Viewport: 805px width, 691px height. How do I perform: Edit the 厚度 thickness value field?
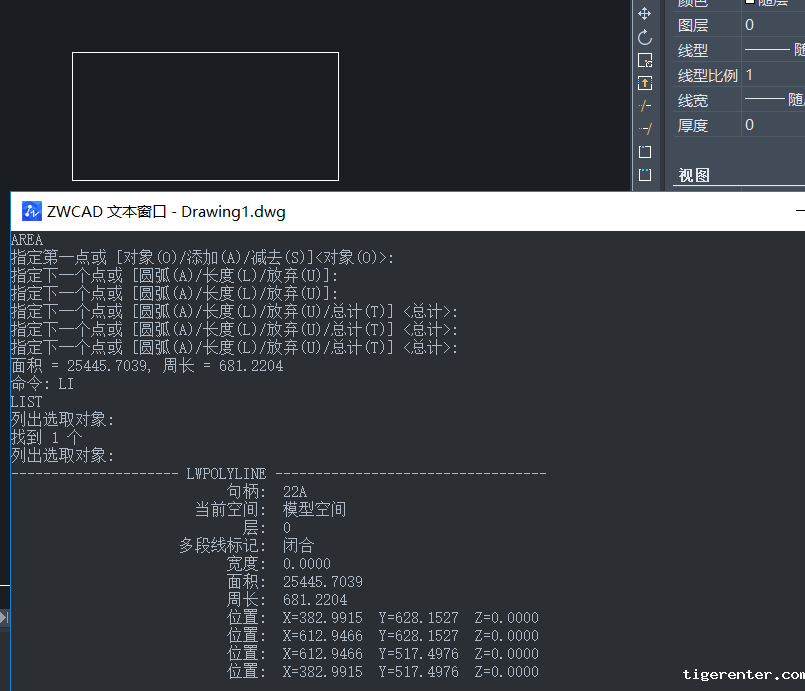click(x=772, y=125)
